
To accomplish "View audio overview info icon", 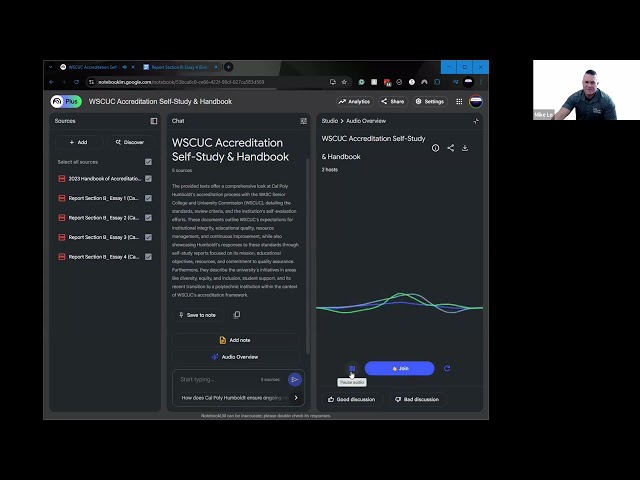I will (436, 148).
